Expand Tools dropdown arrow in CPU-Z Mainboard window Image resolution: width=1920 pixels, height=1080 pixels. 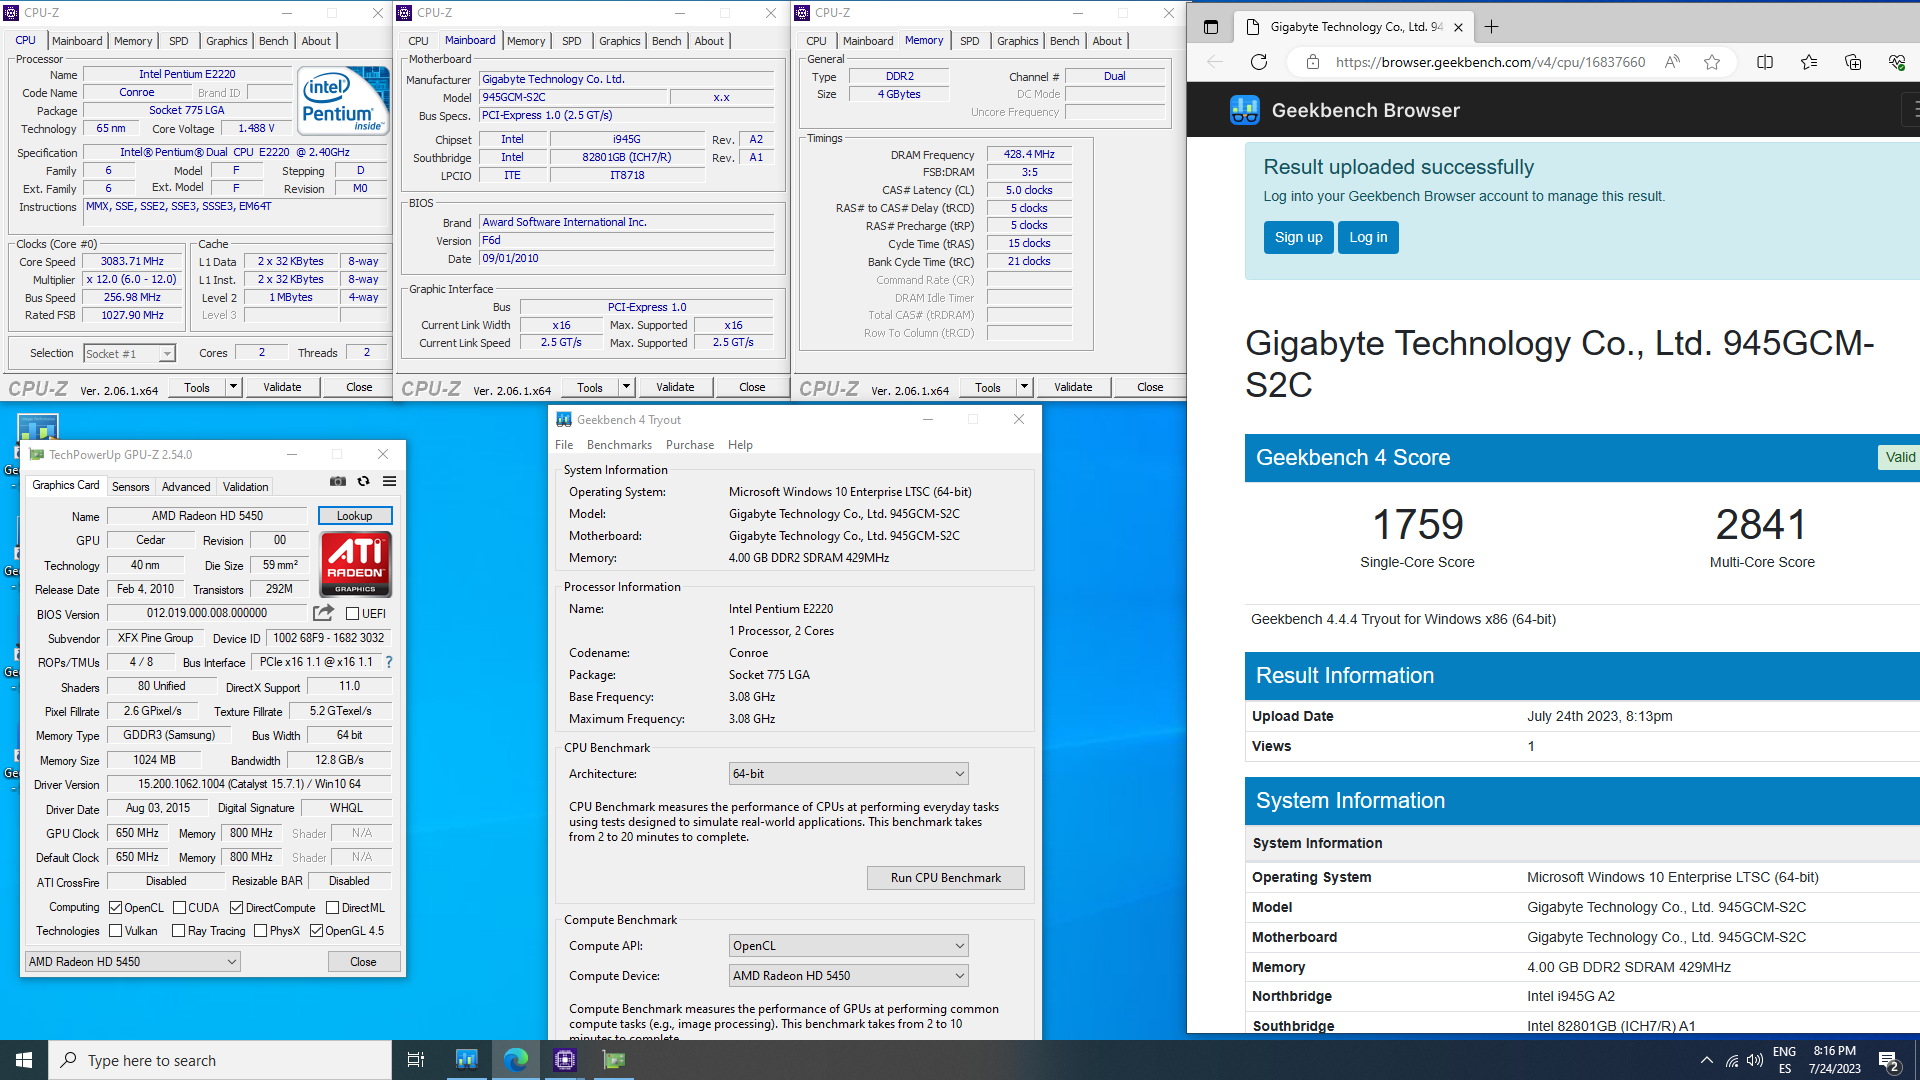point(626,387)
